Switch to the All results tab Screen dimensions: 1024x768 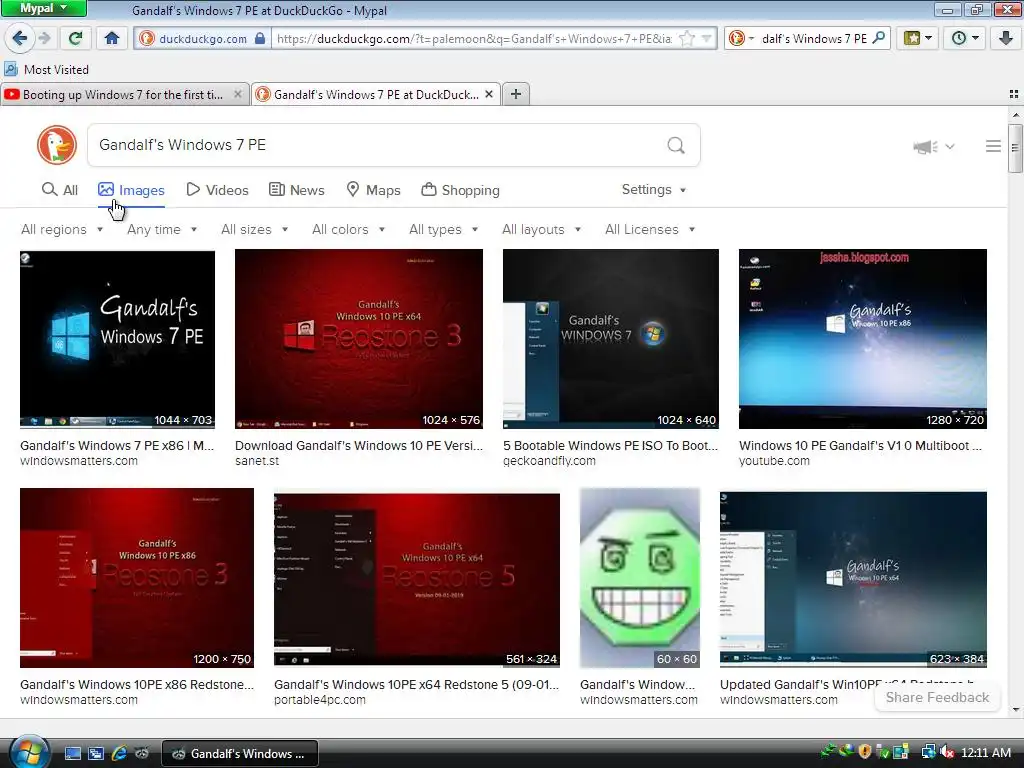[59, 190]
